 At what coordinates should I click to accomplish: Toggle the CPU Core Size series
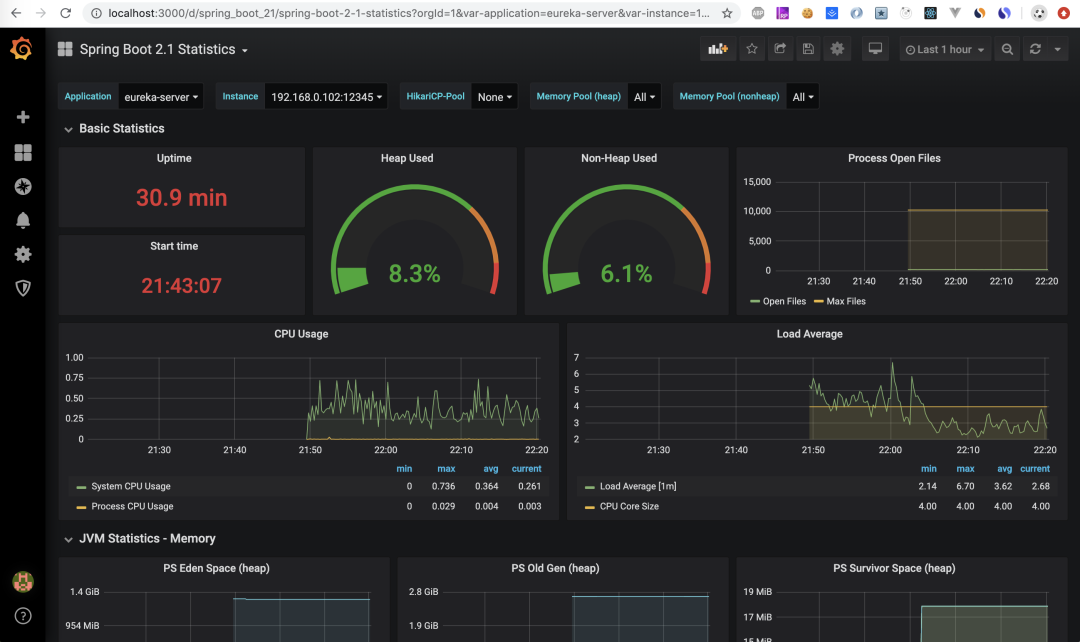click(629, 506)
